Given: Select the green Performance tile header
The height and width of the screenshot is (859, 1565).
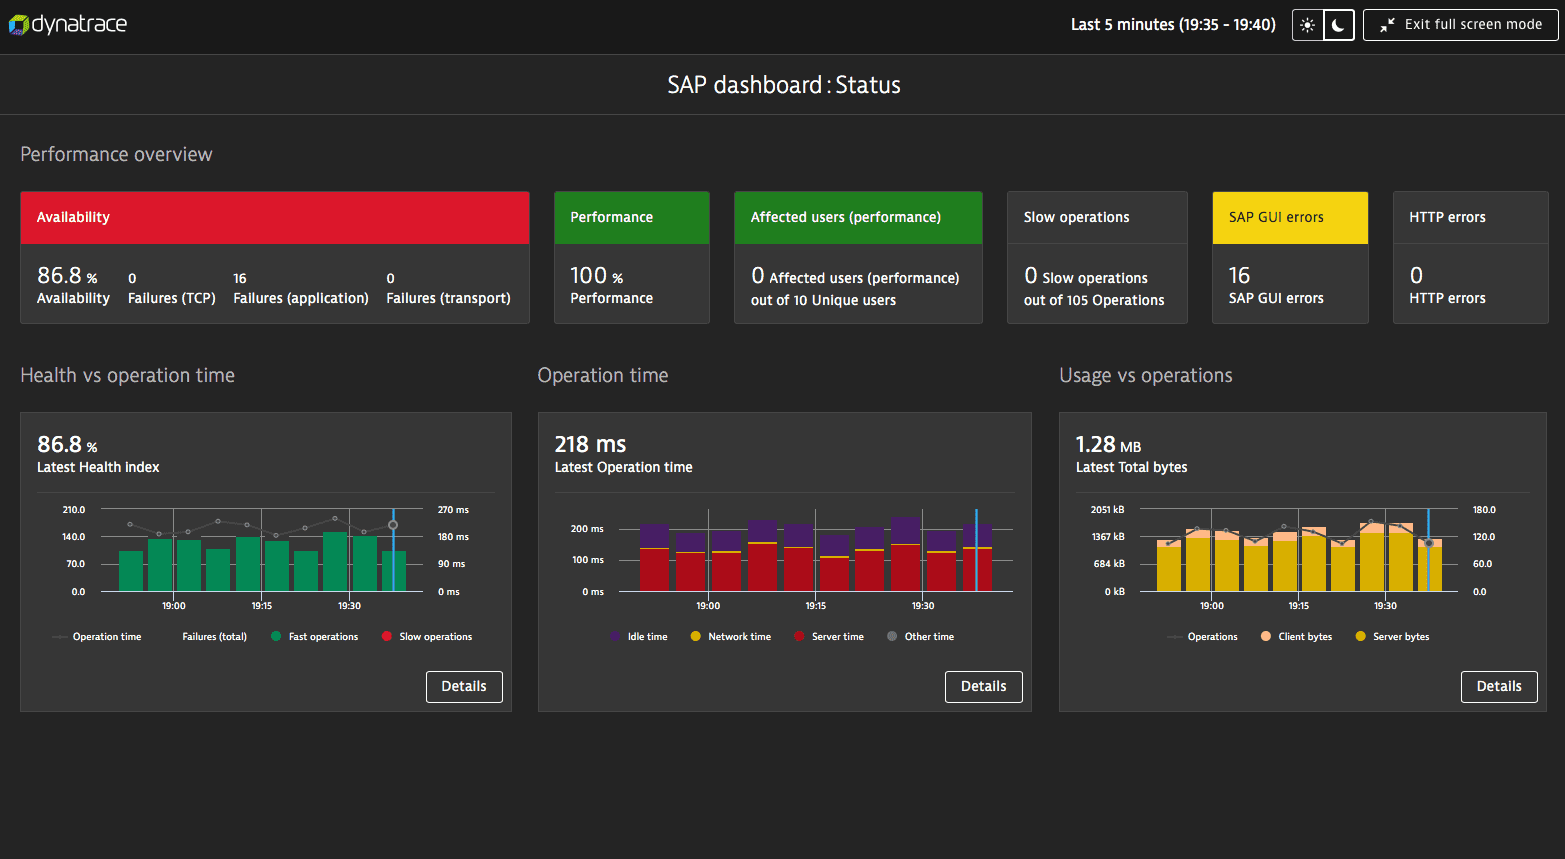Looking at the screenshot, I should pos(632,217).
